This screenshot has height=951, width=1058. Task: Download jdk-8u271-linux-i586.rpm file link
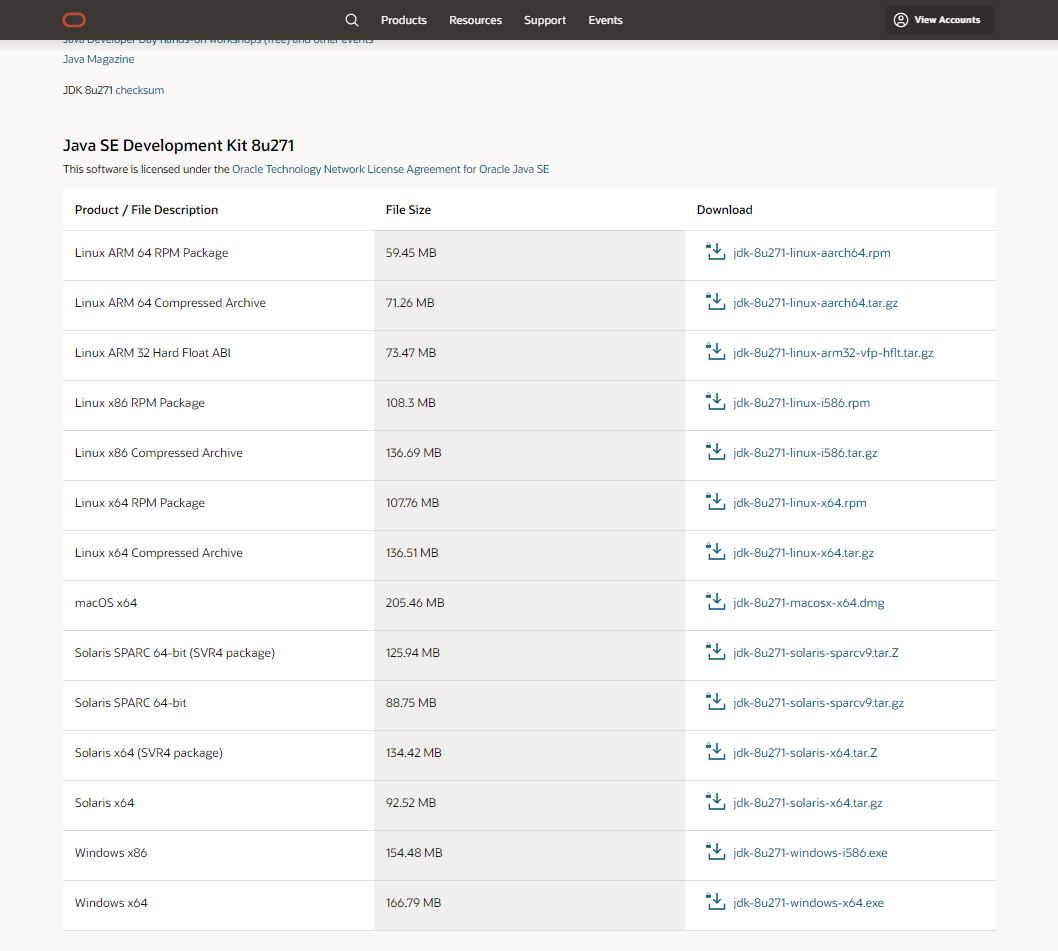click(802, 403)
